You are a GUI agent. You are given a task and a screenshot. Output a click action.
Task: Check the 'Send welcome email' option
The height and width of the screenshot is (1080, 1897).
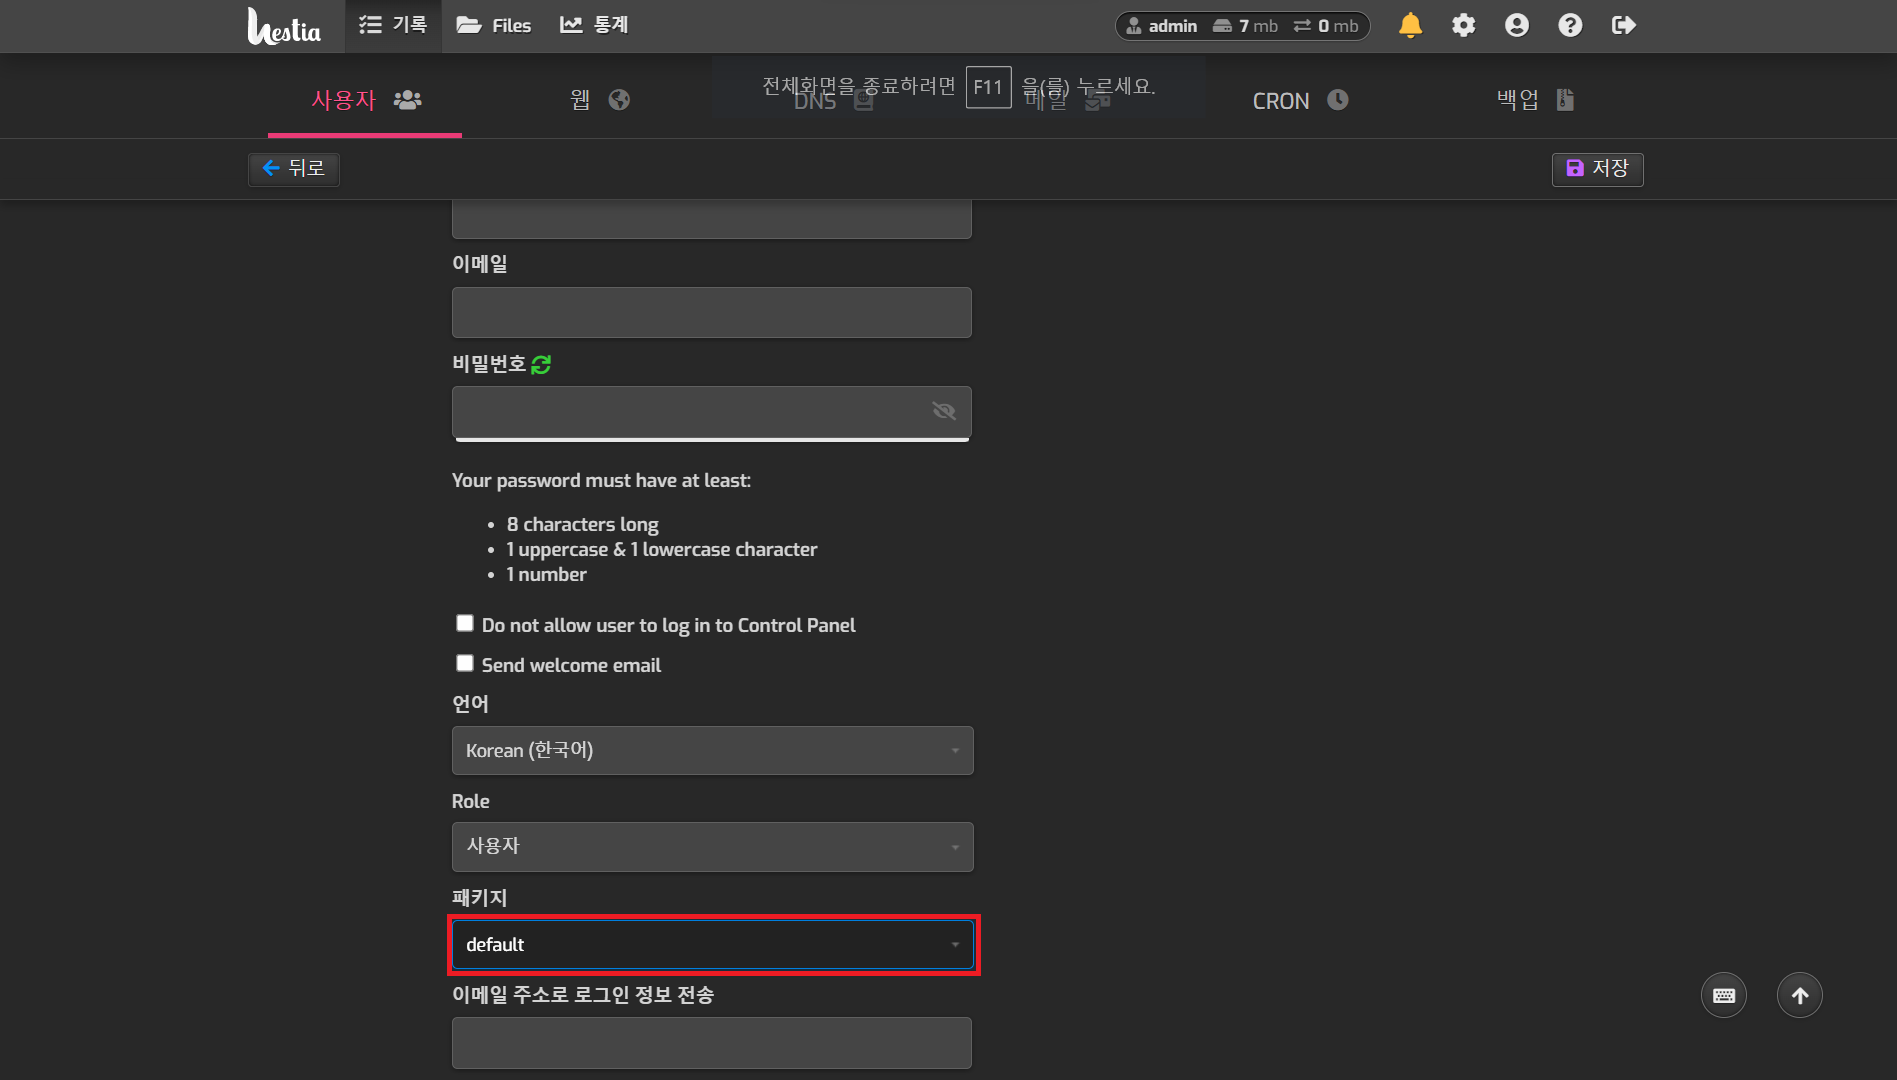point(464,662)
